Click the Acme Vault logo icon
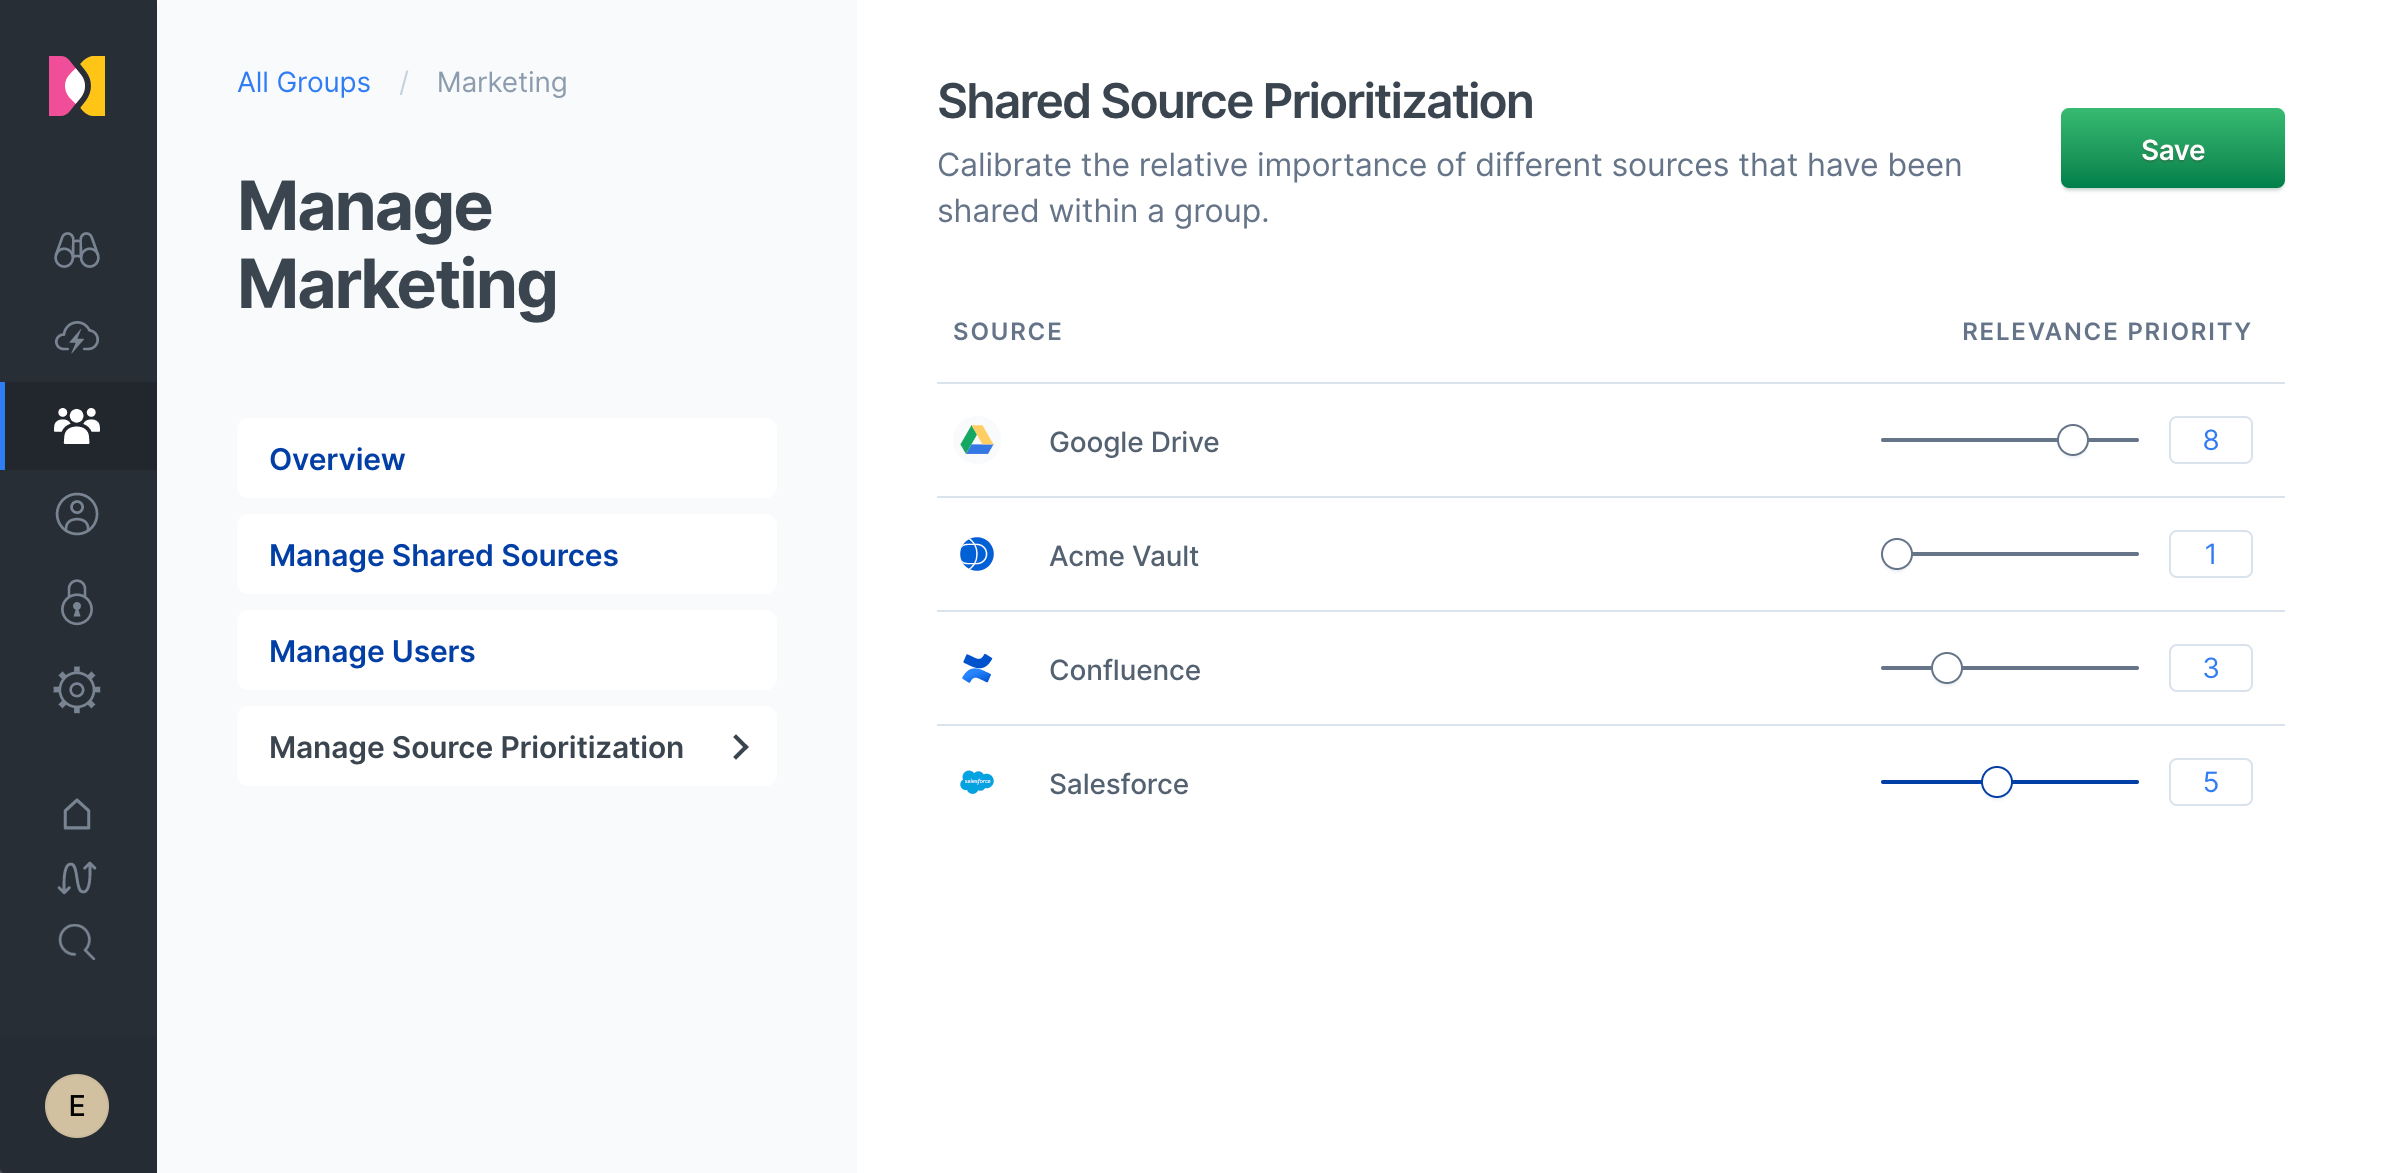The image size is (2402, 1173). coord(977,554)
